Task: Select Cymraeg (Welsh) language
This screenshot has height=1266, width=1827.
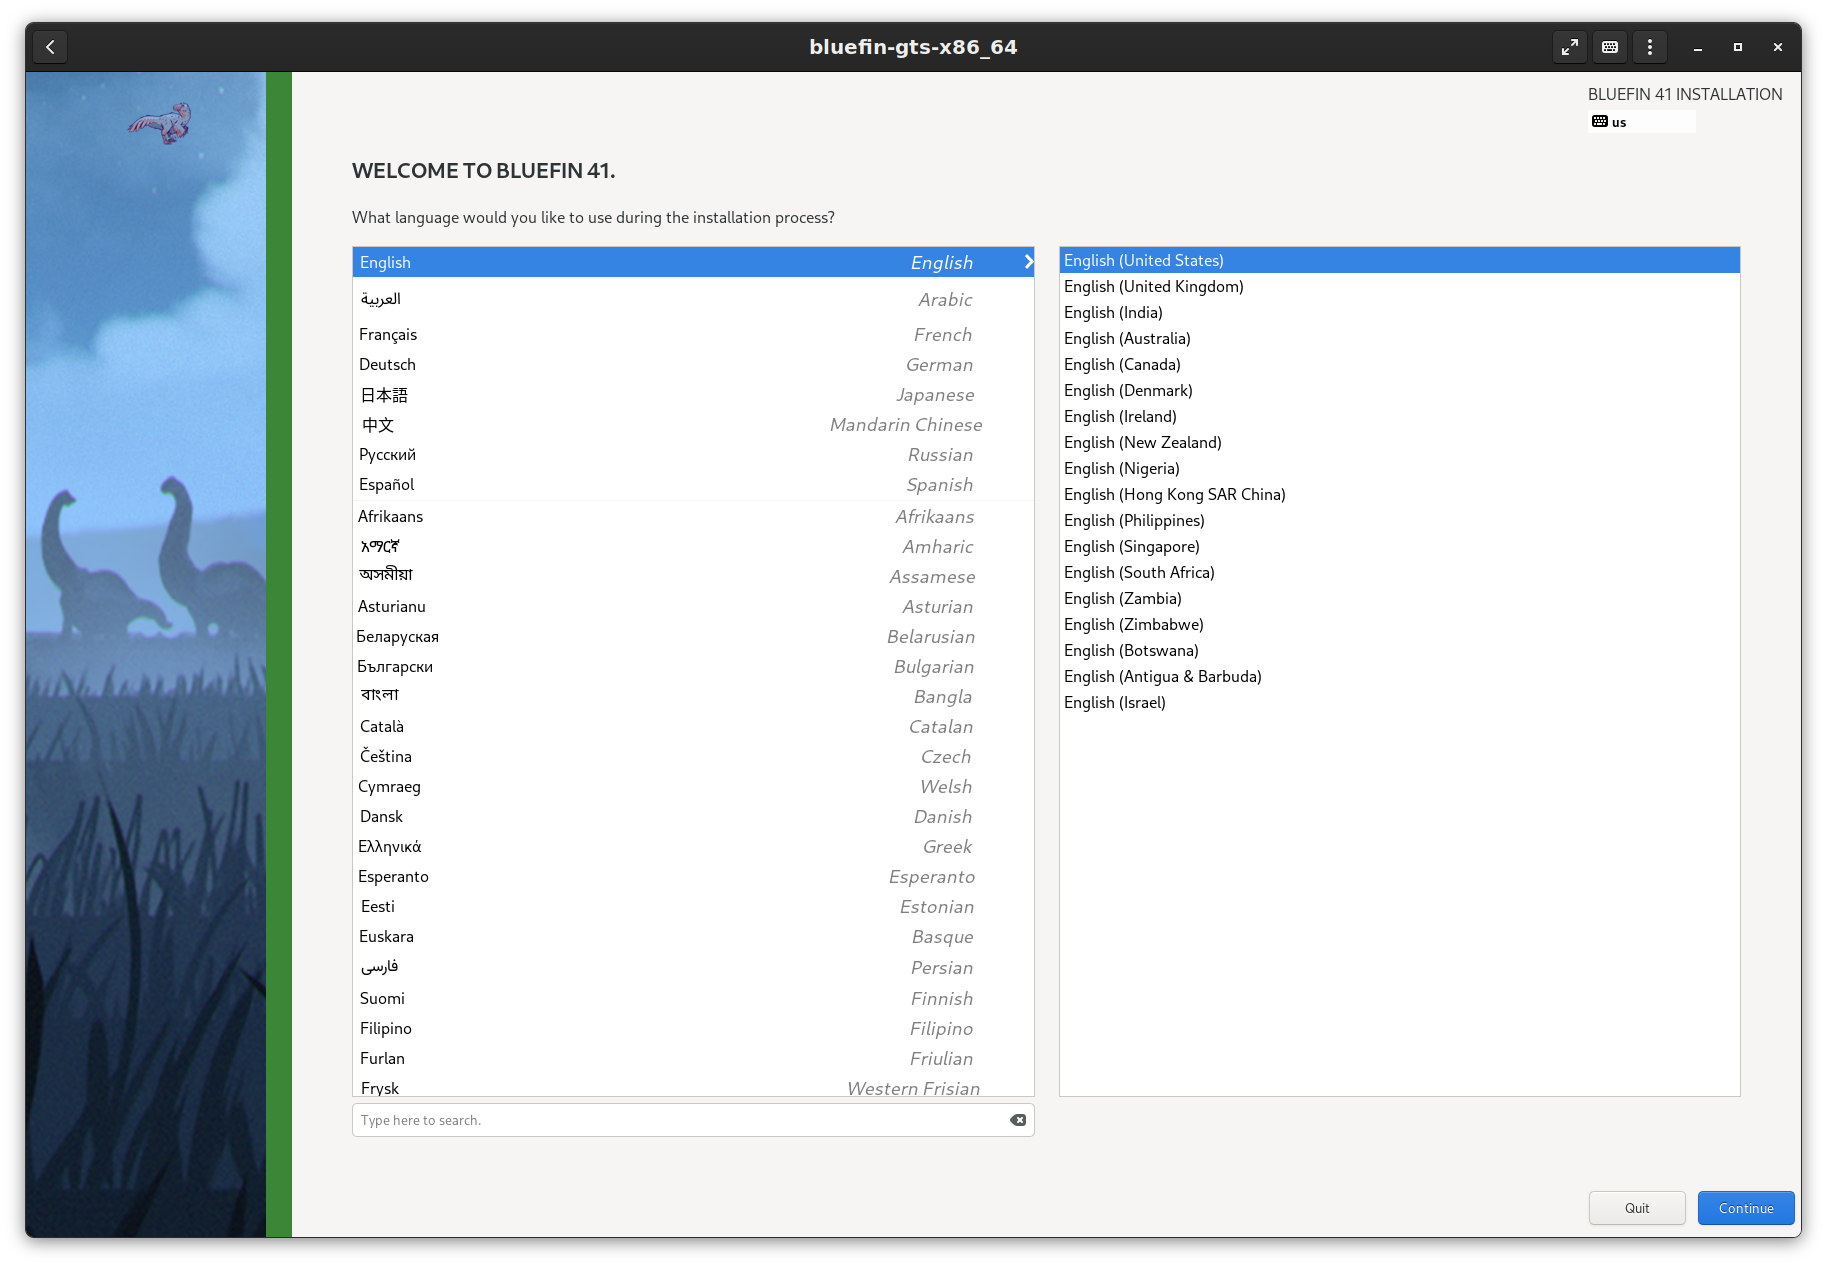Action: coord(693,786)
